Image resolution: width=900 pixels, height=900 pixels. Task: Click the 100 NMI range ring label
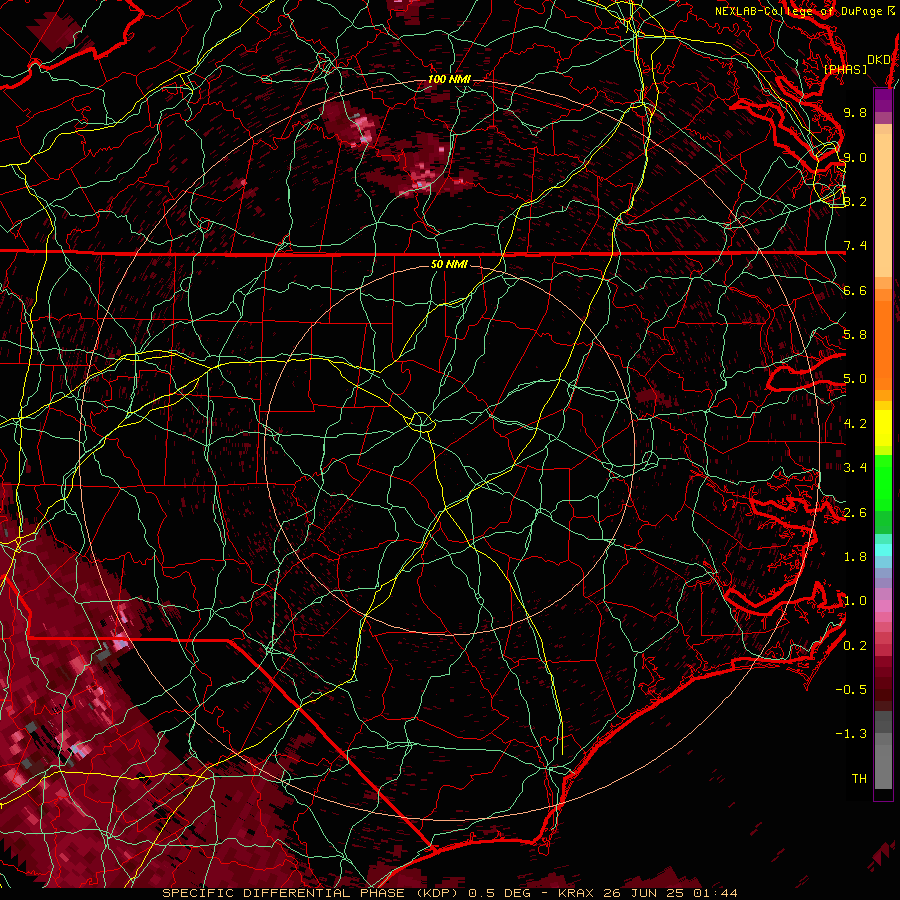448,79
